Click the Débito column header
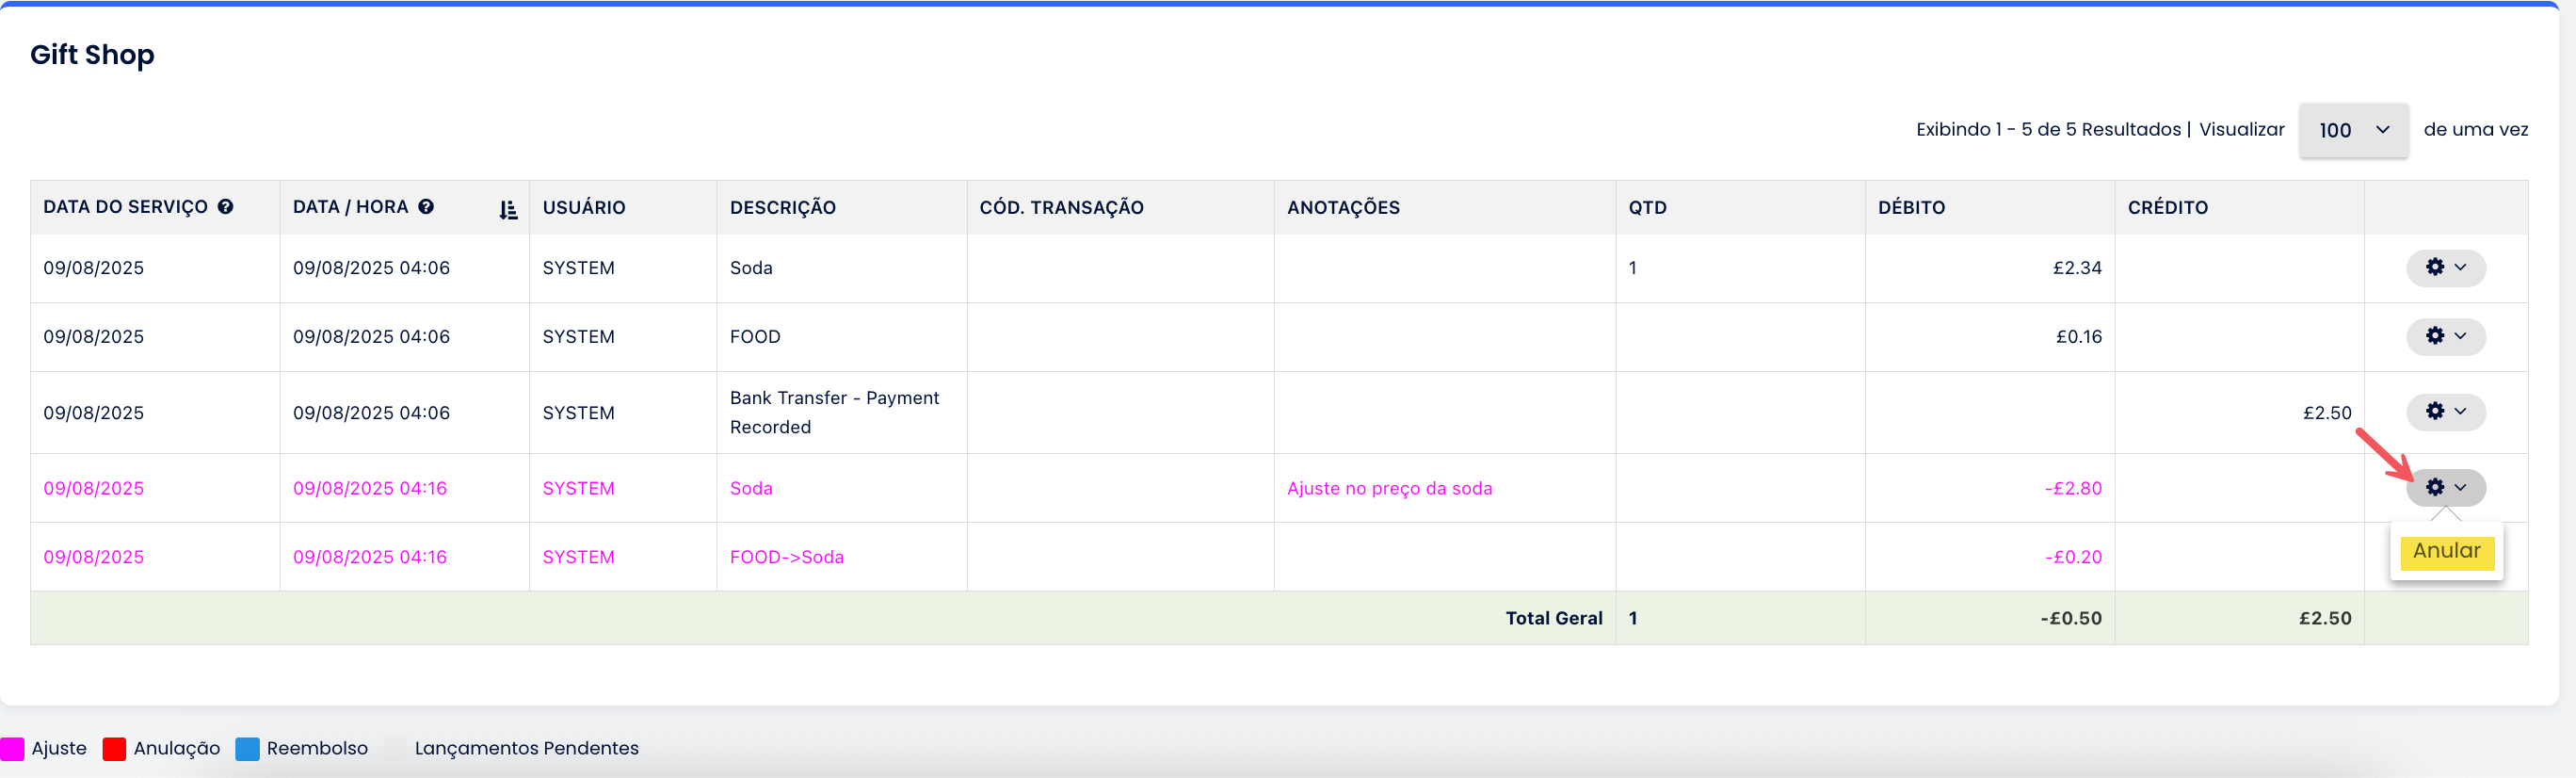Viewport: 2576px width, 778px height. pyautogui.click(x=1911, y=208)
